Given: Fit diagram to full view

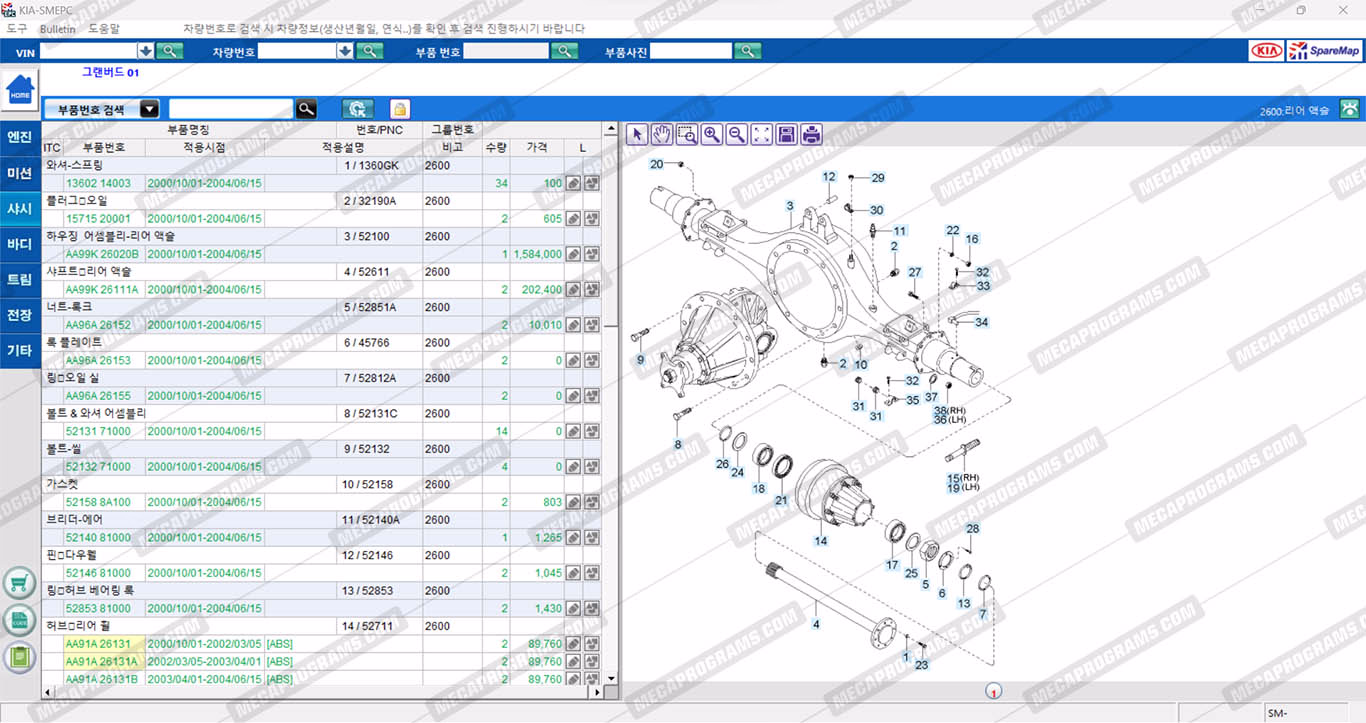Looking at the screenshot, I should pyautogui.click(x=761, y=134).
